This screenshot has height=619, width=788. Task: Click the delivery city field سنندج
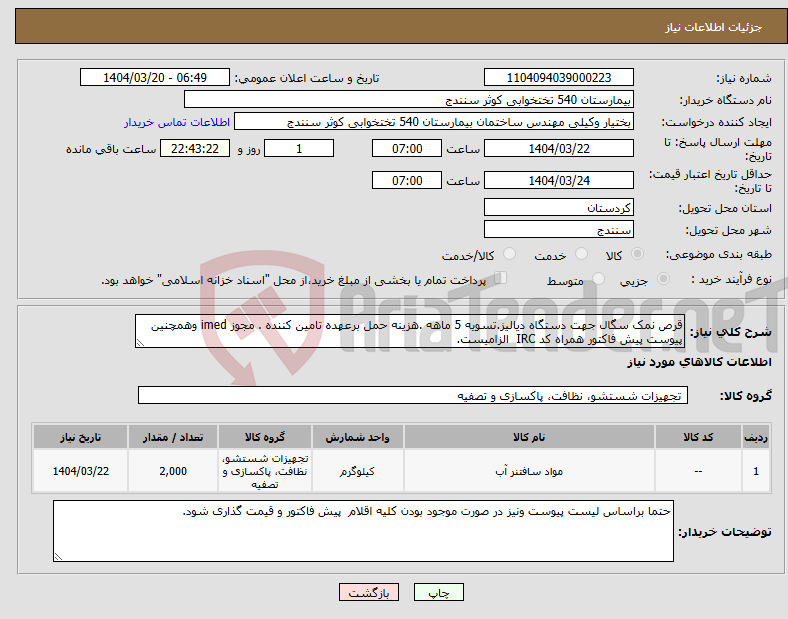click(x=558, y=229)
